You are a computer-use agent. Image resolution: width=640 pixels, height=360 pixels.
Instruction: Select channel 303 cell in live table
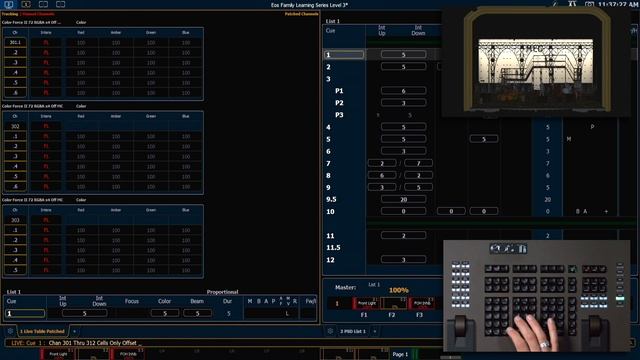point(15,220)
